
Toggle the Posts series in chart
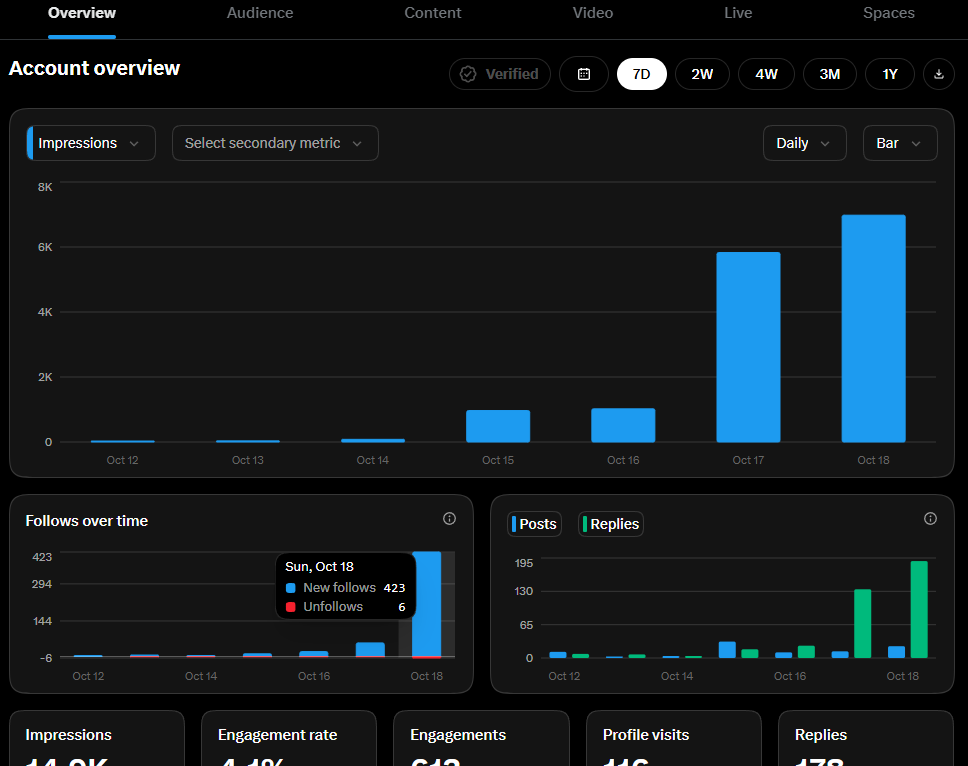tap(535, 524)
